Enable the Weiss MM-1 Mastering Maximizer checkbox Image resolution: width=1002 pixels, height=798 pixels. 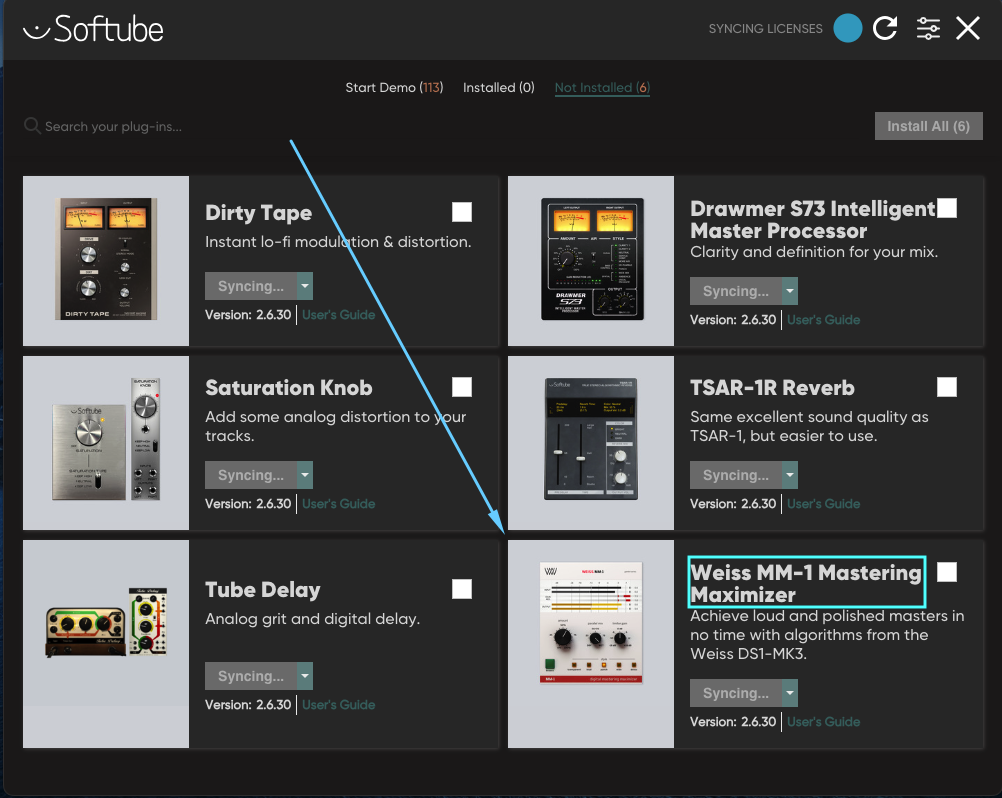click(946, 571)
